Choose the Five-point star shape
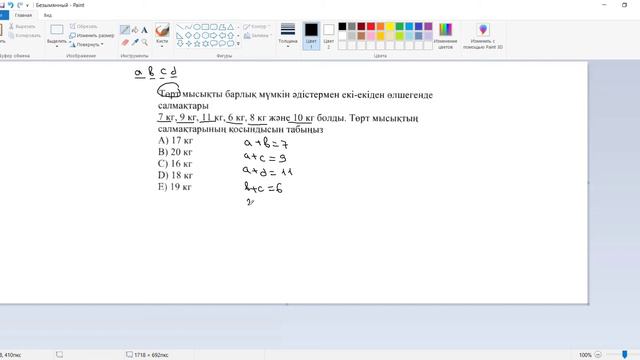 [x=197, y=44]
